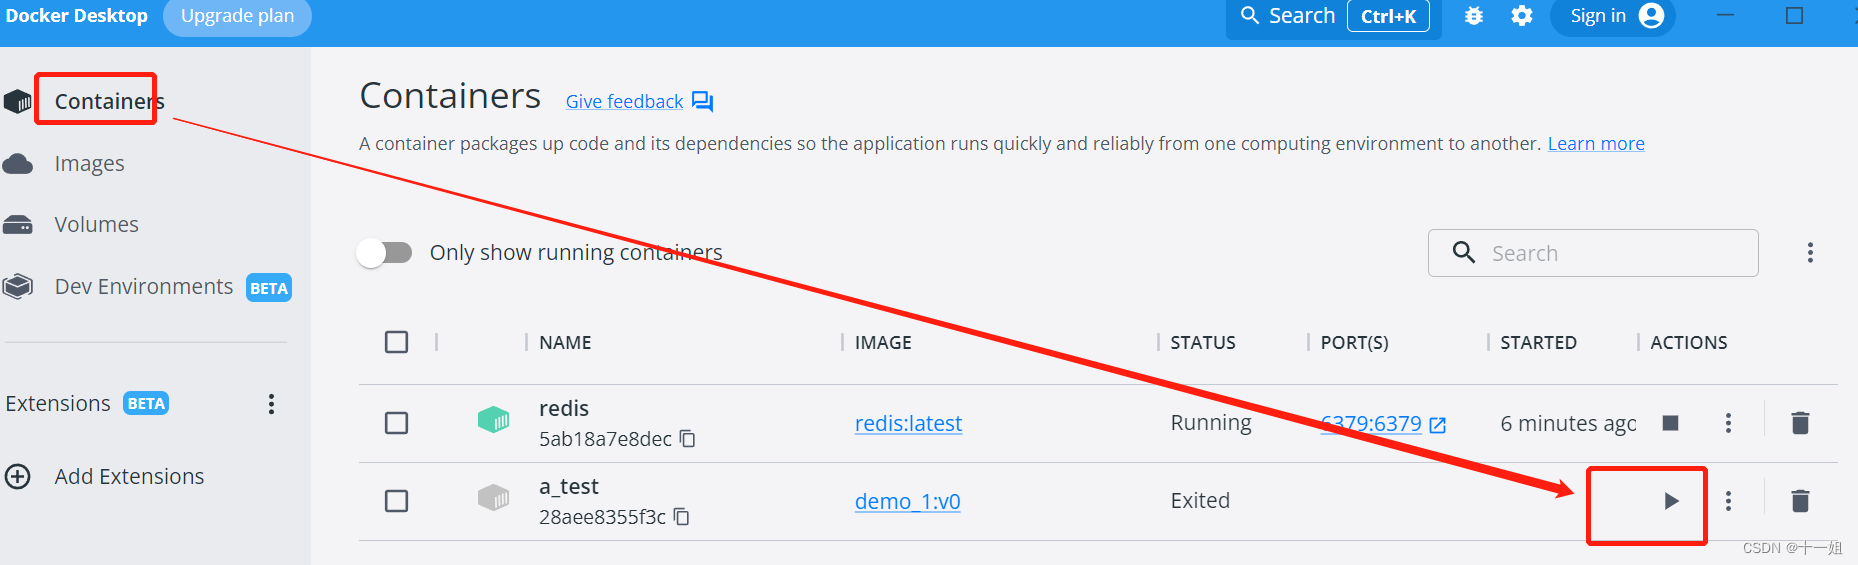
Task: Click the Ctrl+K shortcut badge
Action: pyautogui.click(x=1388, y=16)
